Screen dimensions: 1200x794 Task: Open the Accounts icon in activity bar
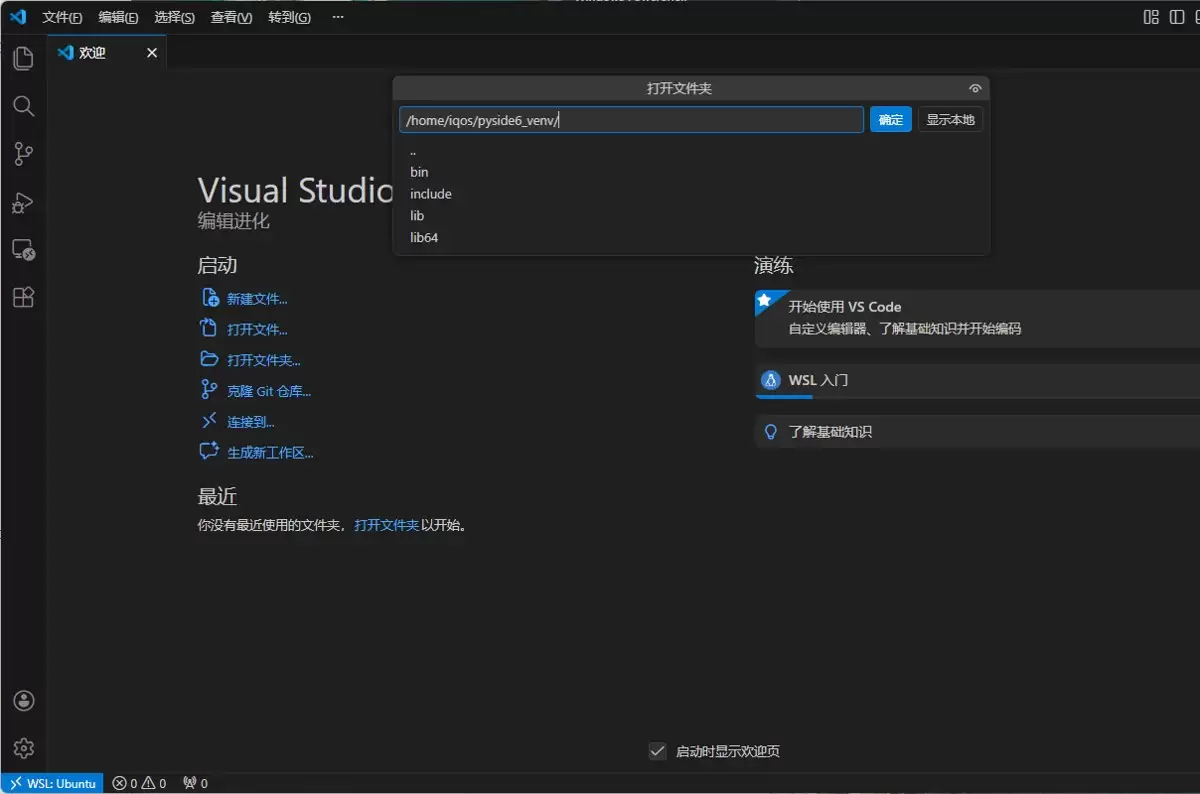(x=23, y=701)
